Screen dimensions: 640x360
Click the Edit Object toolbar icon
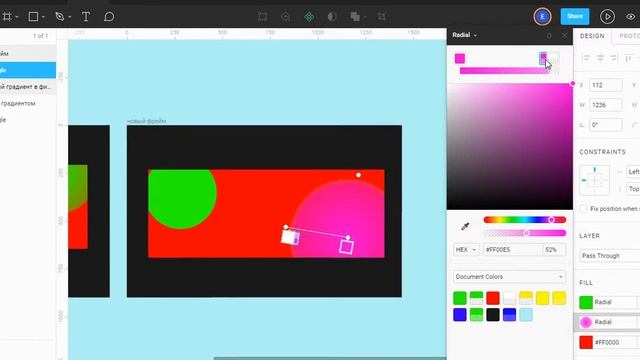click(262, 17)
